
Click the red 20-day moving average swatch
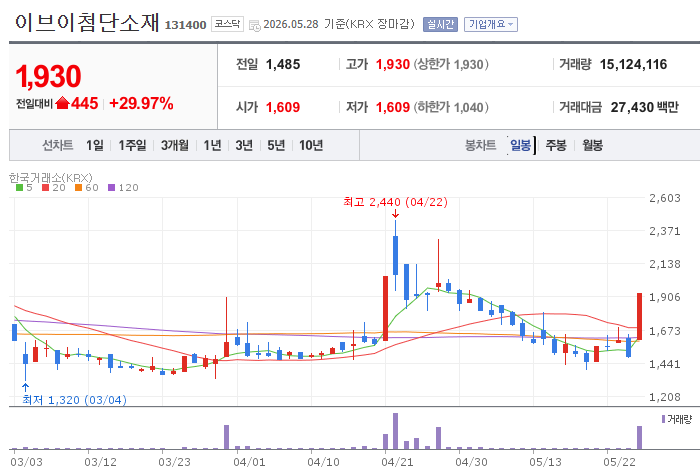(x=46, y=188)
